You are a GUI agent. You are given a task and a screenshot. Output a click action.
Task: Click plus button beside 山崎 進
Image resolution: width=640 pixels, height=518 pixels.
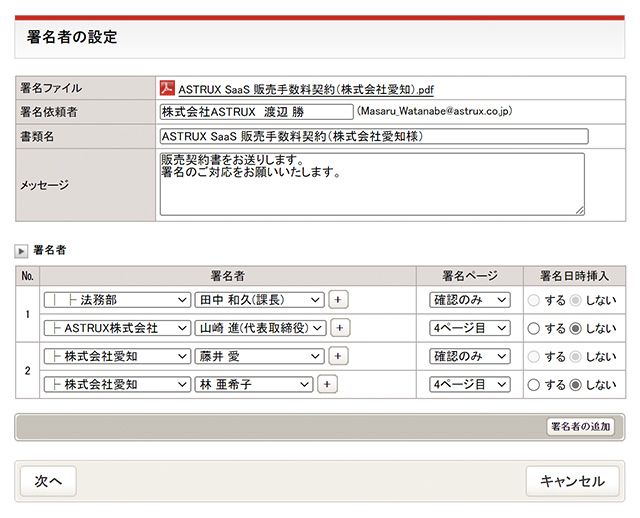click(340, 328)
